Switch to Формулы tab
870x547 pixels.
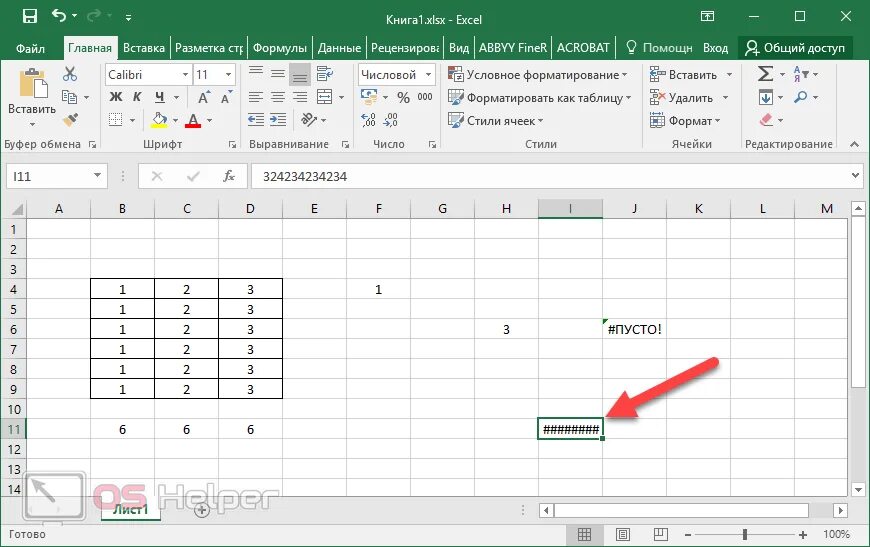pyautogui.click(x=280, y=48)
